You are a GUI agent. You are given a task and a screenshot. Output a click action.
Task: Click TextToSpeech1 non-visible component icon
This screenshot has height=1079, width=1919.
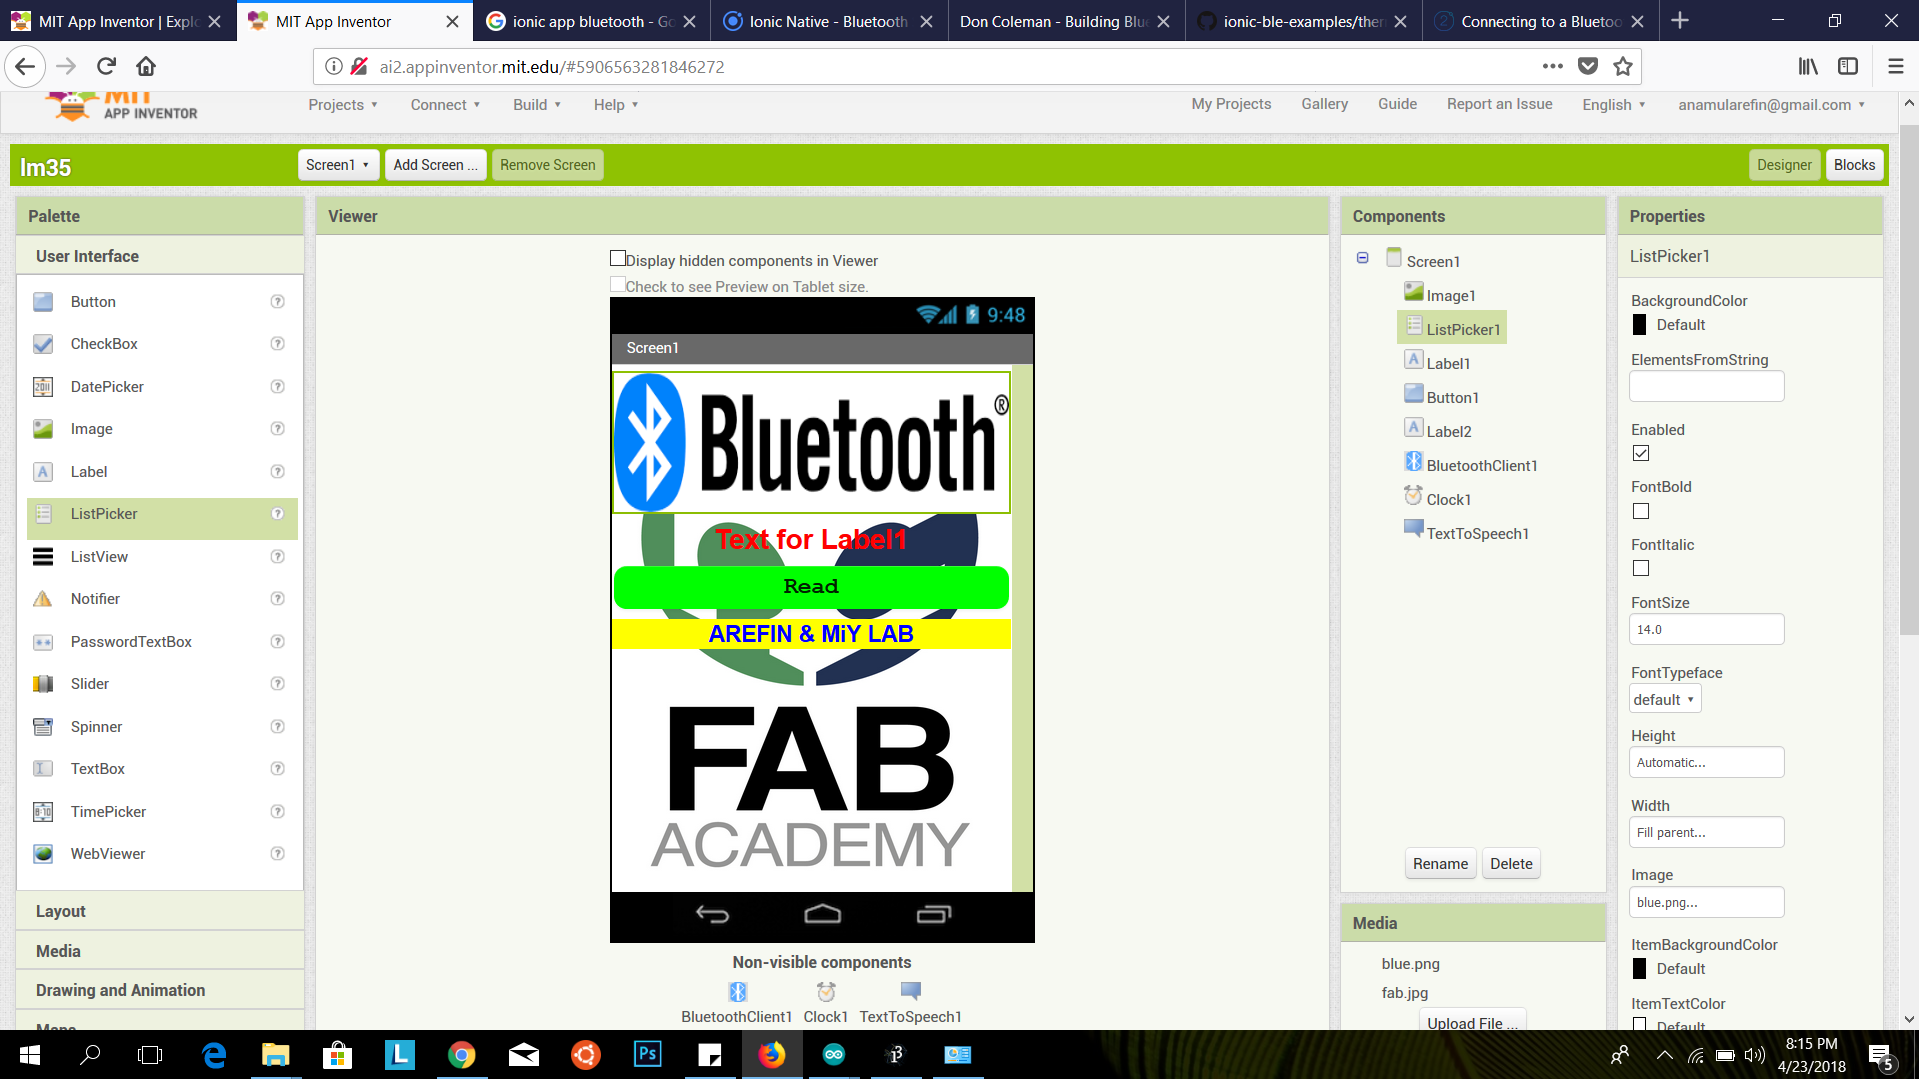910,991
